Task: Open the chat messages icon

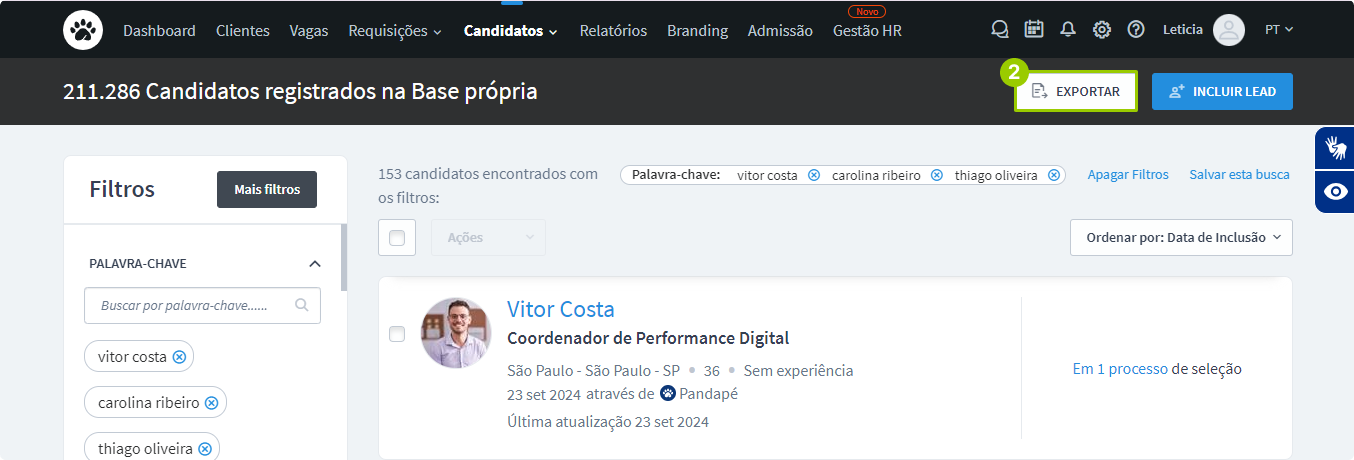Action: 1000,30
